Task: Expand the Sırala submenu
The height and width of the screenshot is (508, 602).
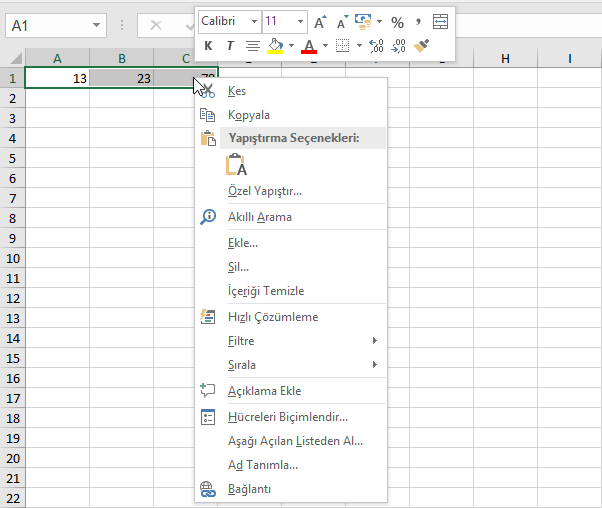Action: click(291, 365)
